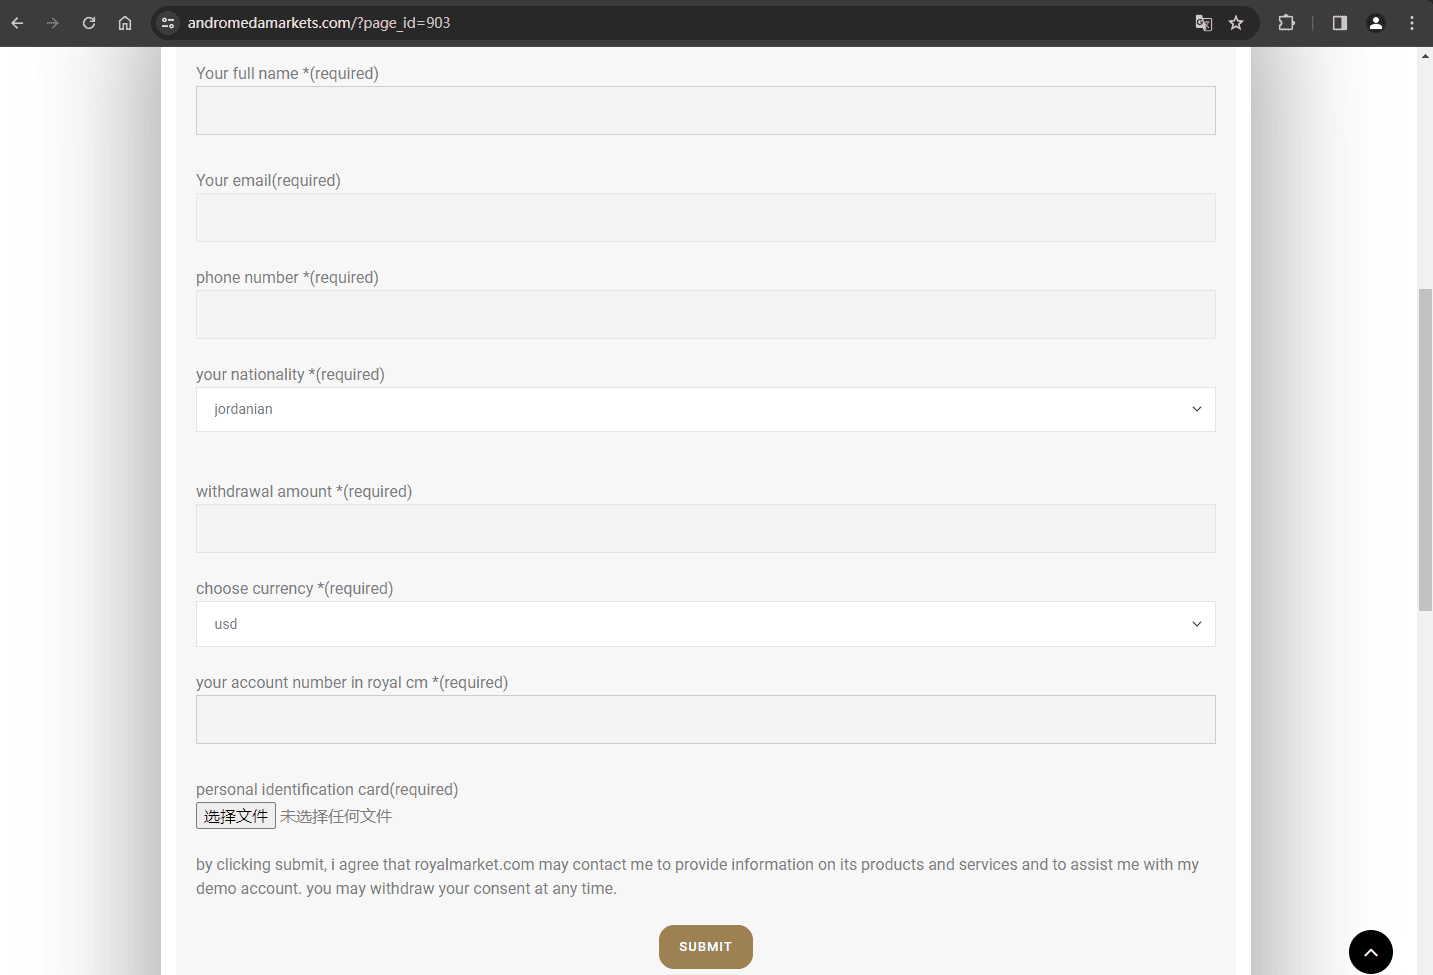Click the scroll-to-top arrow button
This screenshot has width=1433, height=975.
[x=1371, y=952]
